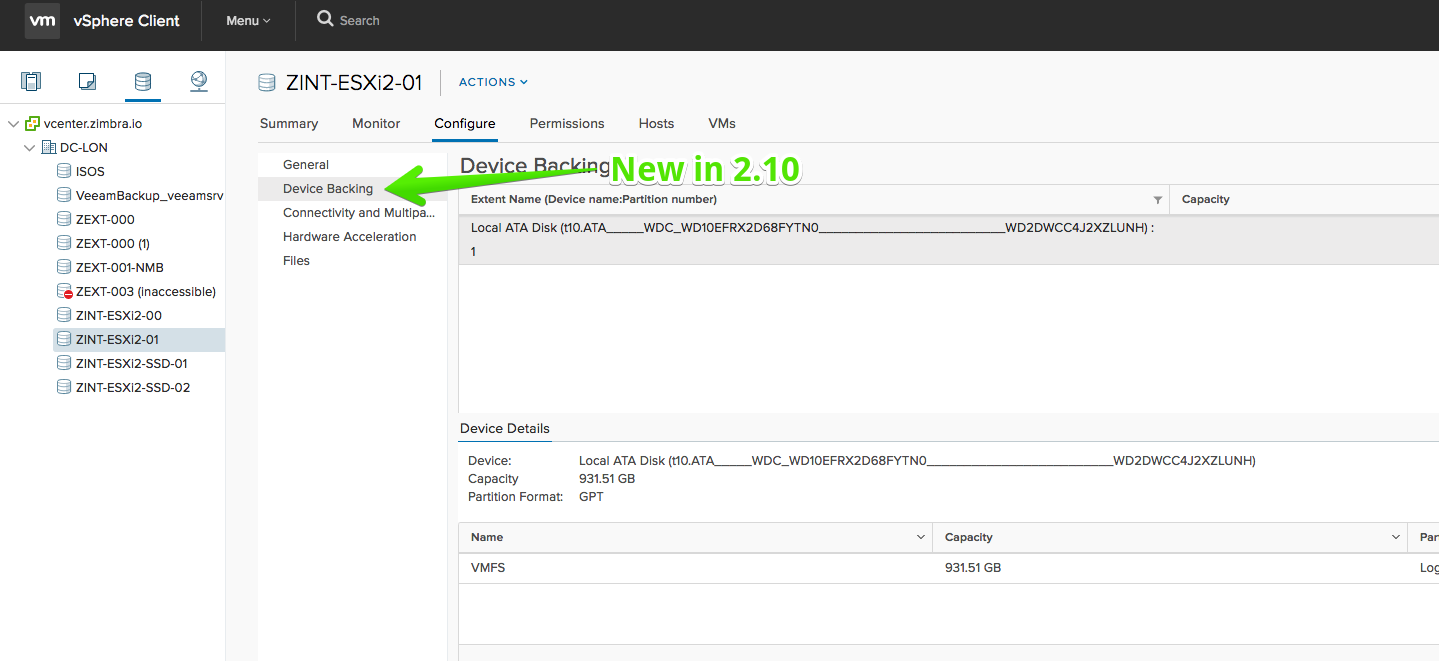Screen dimensions: 1439x661
Task: Open the Menu dropdown
Action: coord(248,20)
